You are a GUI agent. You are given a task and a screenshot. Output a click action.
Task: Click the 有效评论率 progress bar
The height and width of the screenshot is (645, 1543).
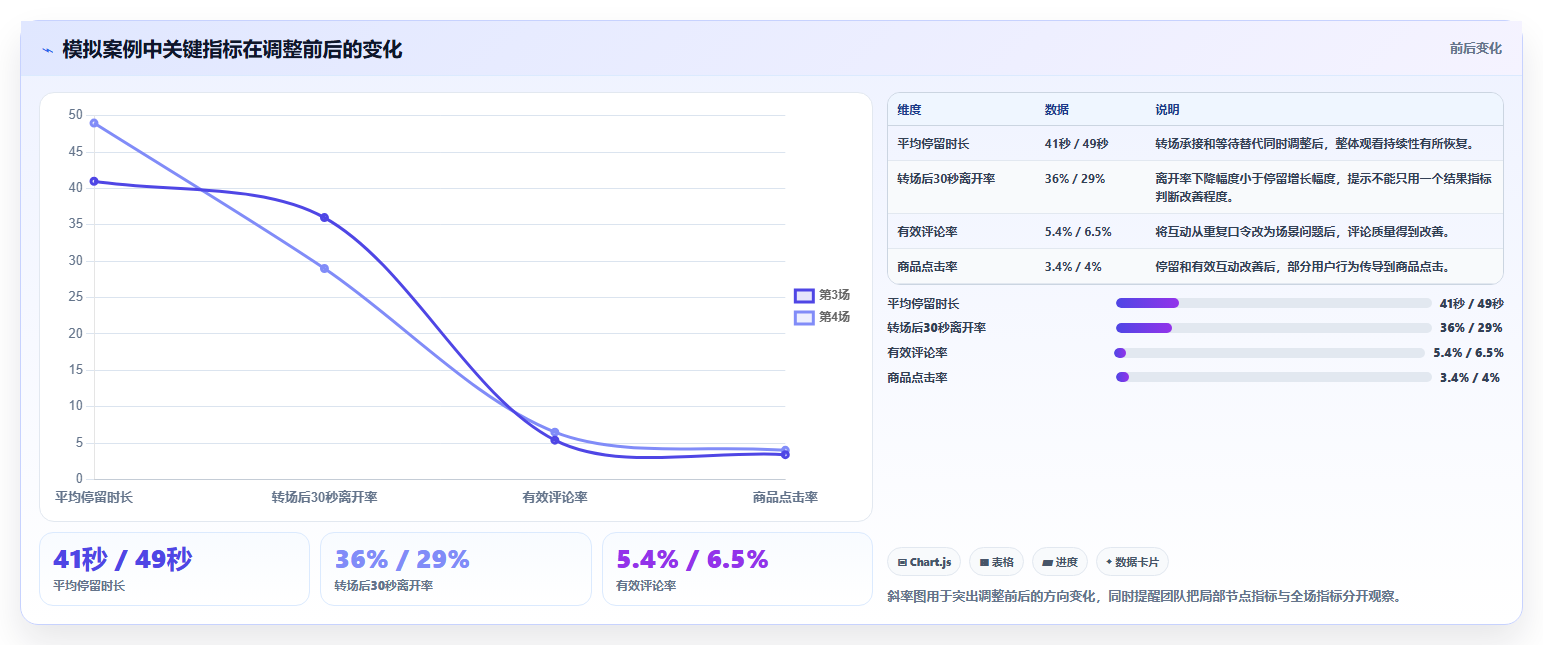pyautogui.click(x=1270, y=352)
